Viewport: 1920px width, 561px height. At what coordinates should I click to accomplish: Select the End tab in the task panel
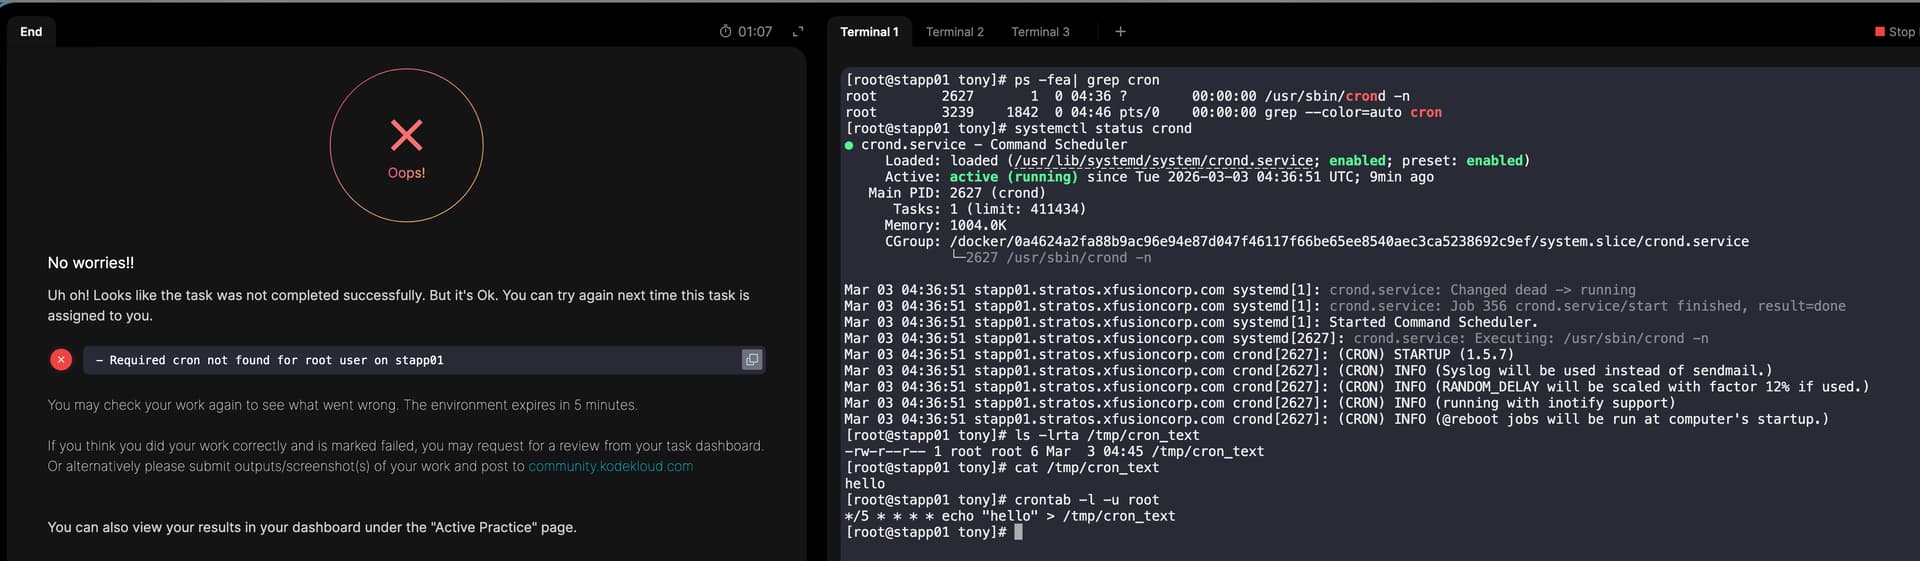[x=31, y=32]
